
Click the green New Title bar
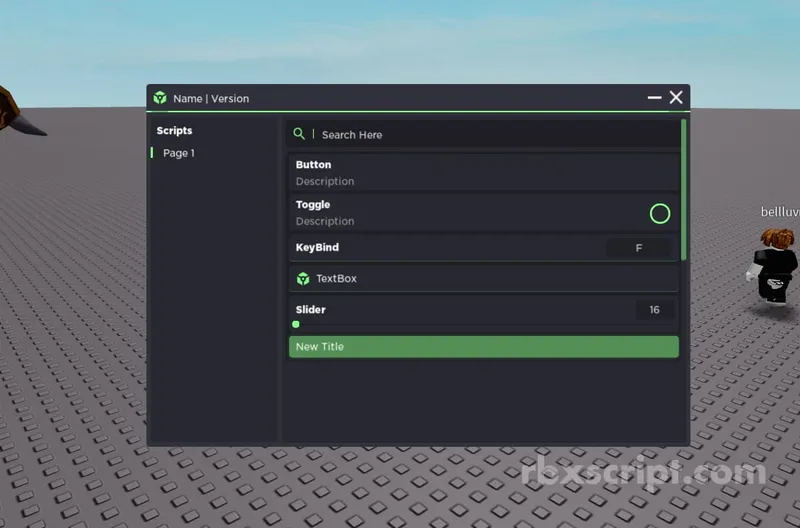coord(484,346)
